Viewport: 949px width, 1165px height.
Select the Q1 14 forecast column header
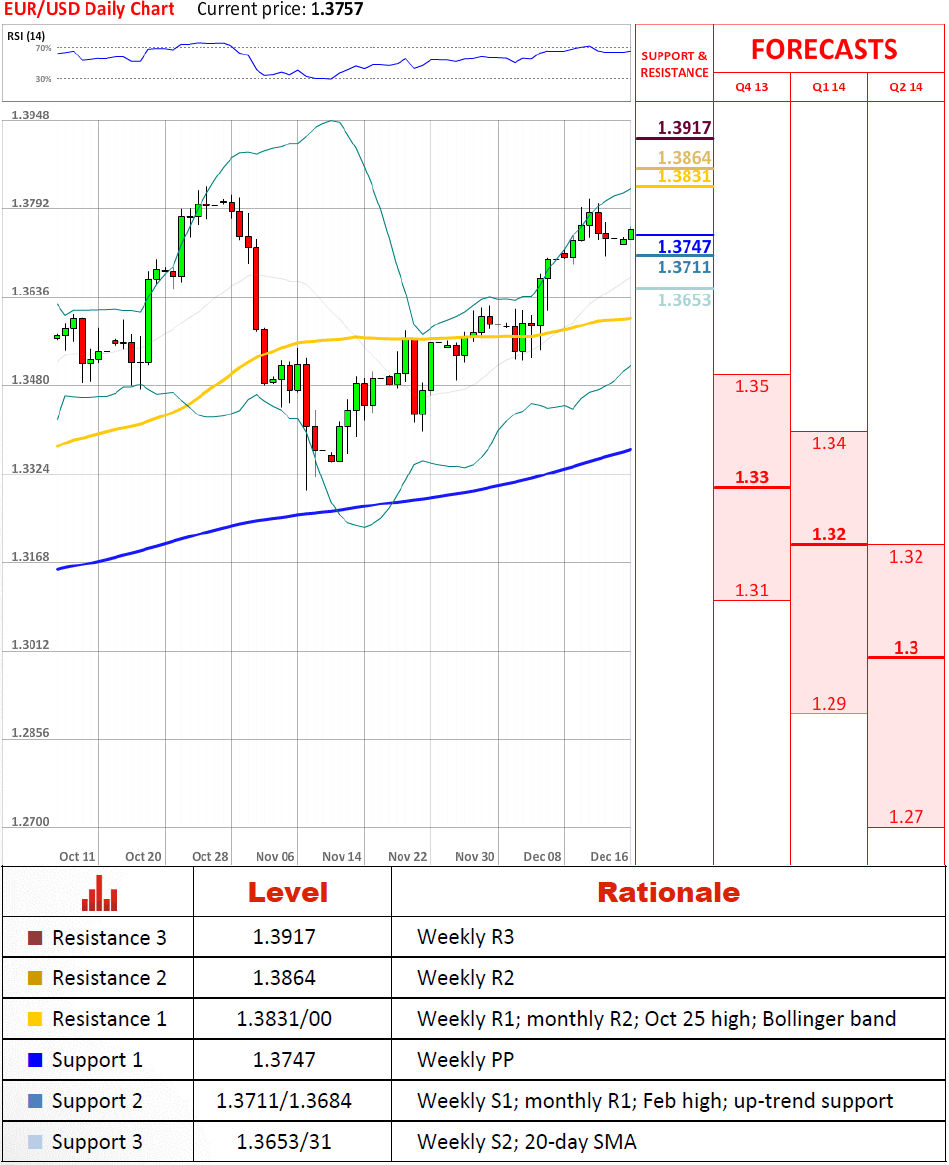click(x=829, y=87)
